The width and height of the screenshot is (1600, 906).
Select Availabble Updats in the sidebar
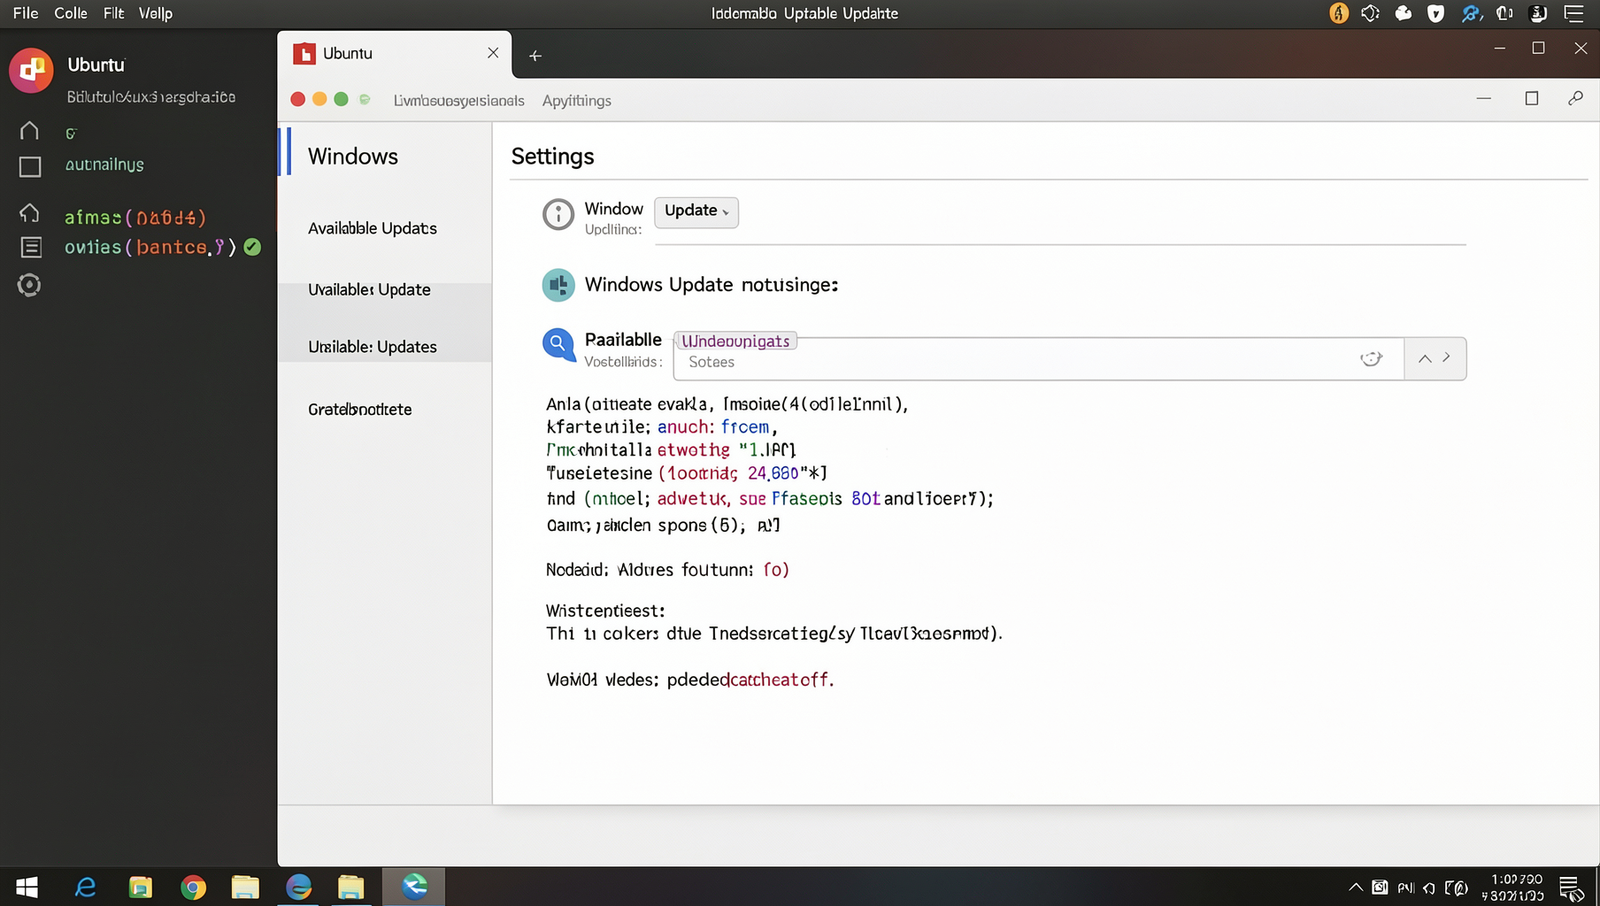coord(373,228)
